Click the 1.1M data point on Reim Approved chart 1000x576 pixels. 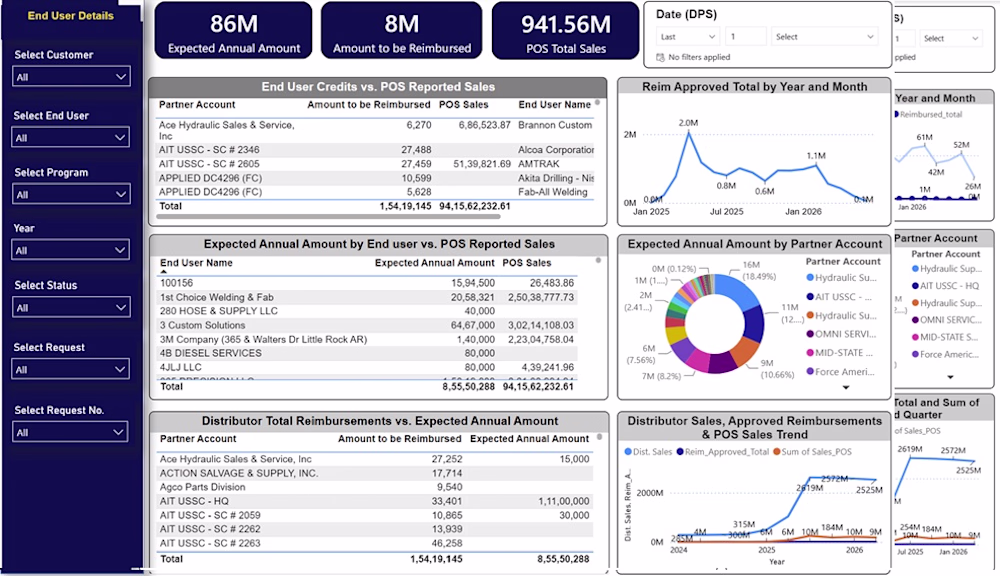[x=816, y=165]
